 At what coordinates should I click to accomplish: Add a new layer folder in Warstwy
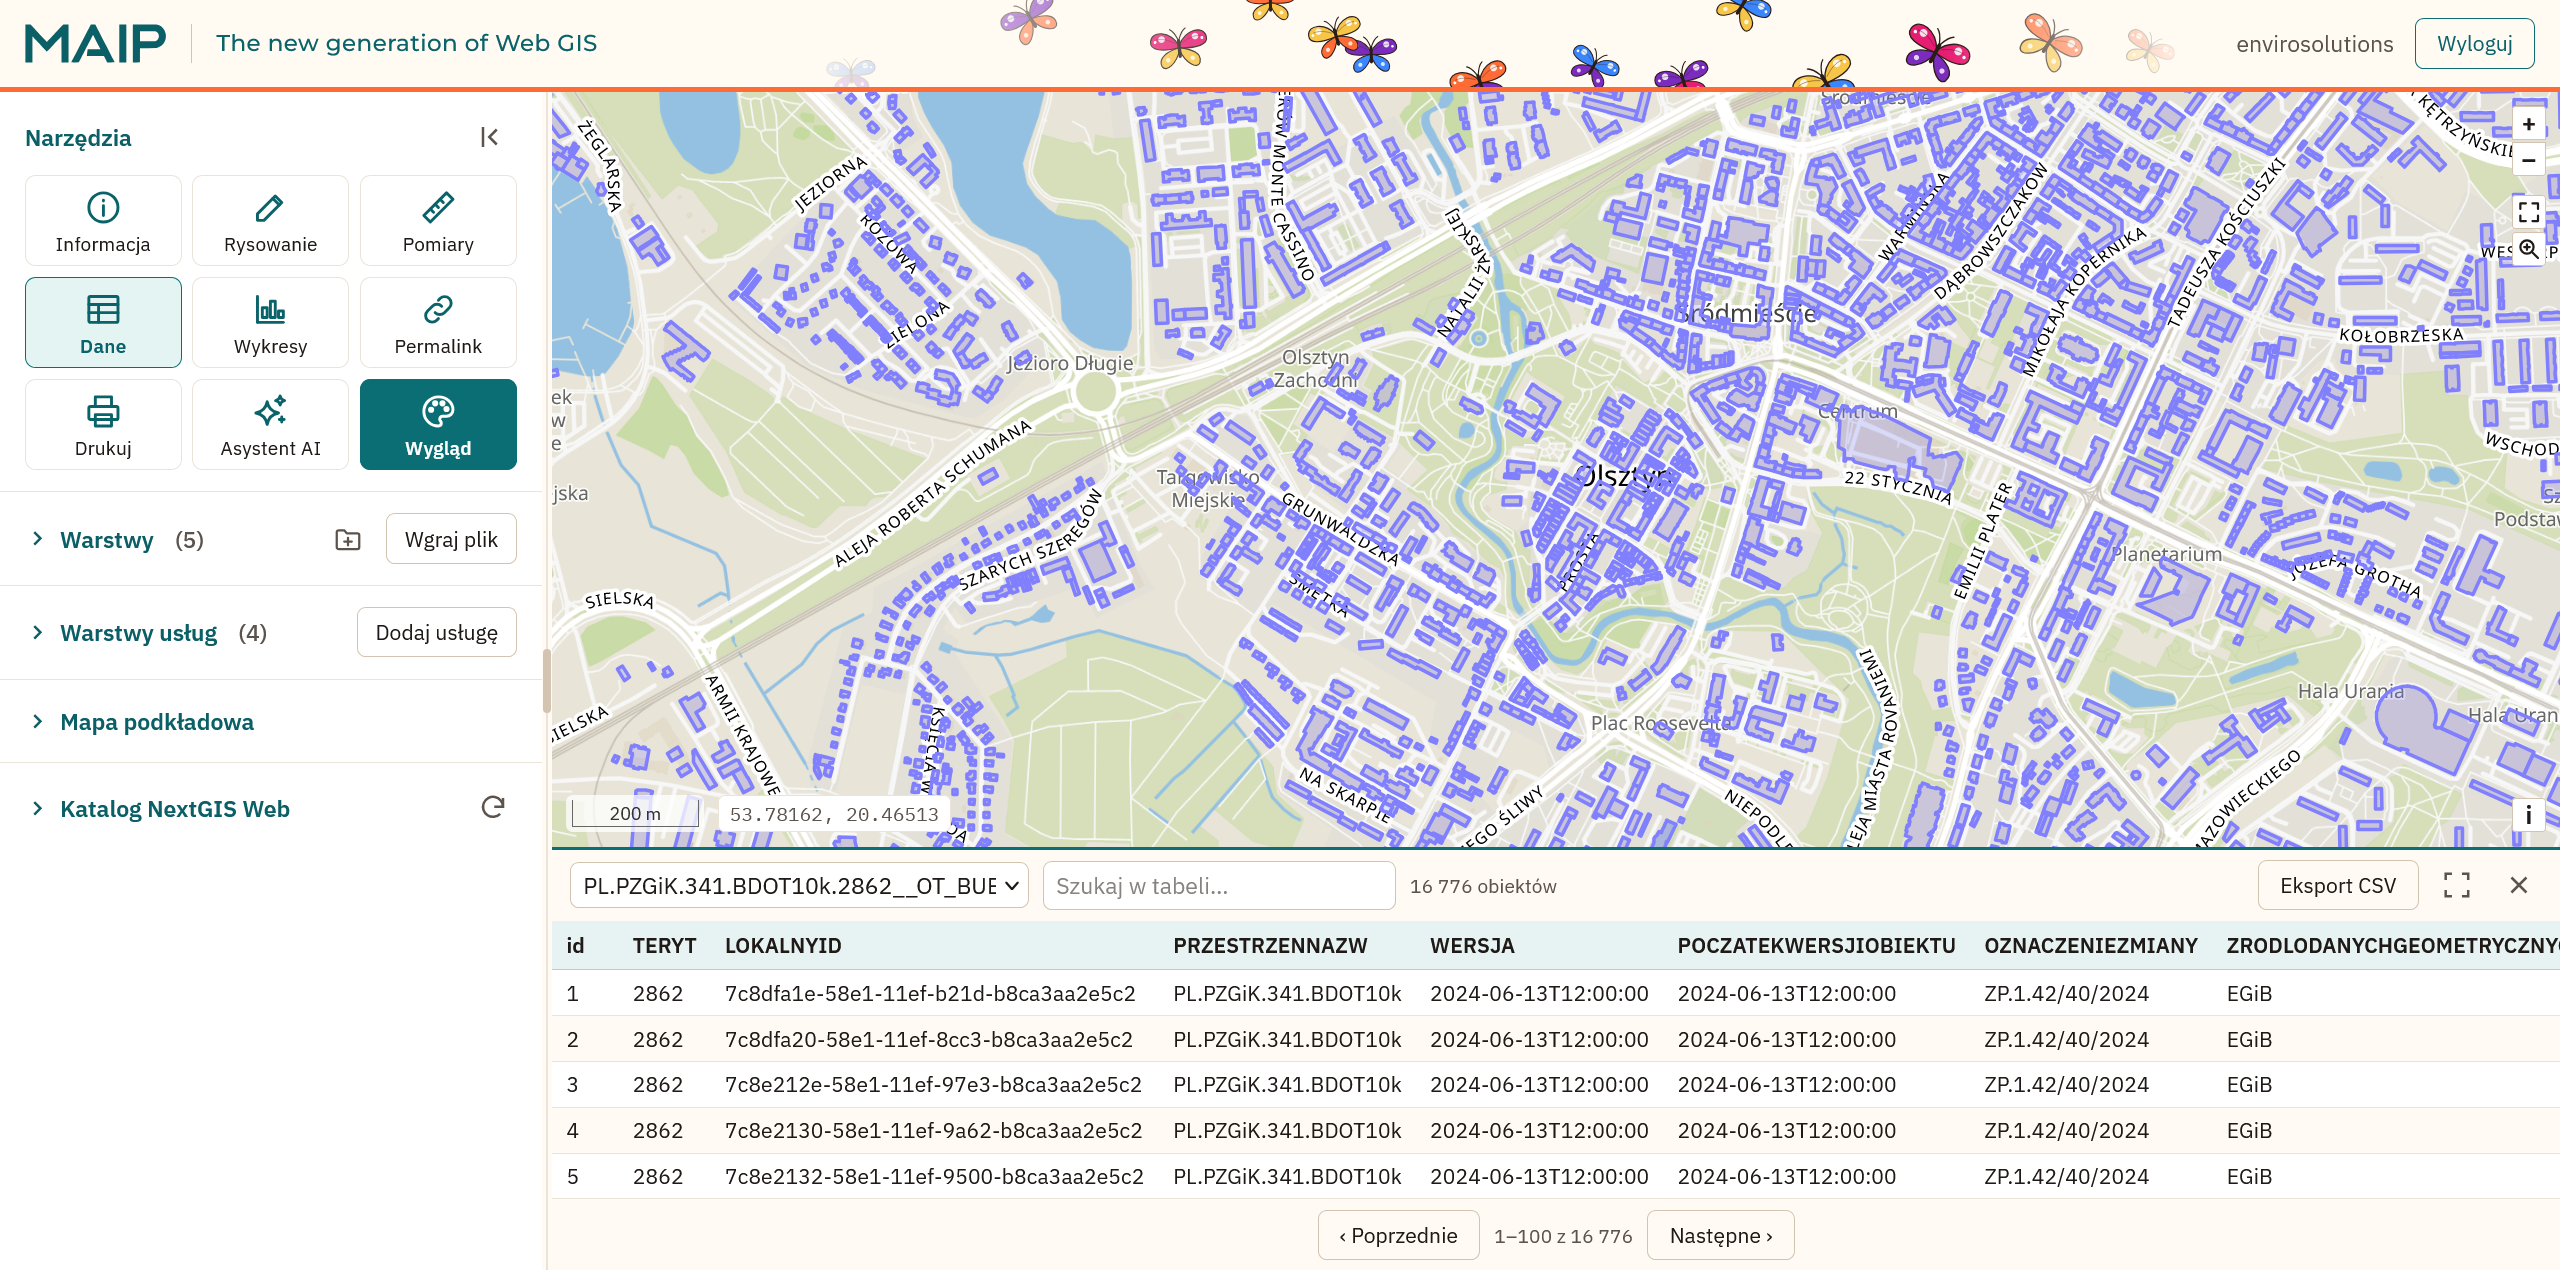[348, 540]
